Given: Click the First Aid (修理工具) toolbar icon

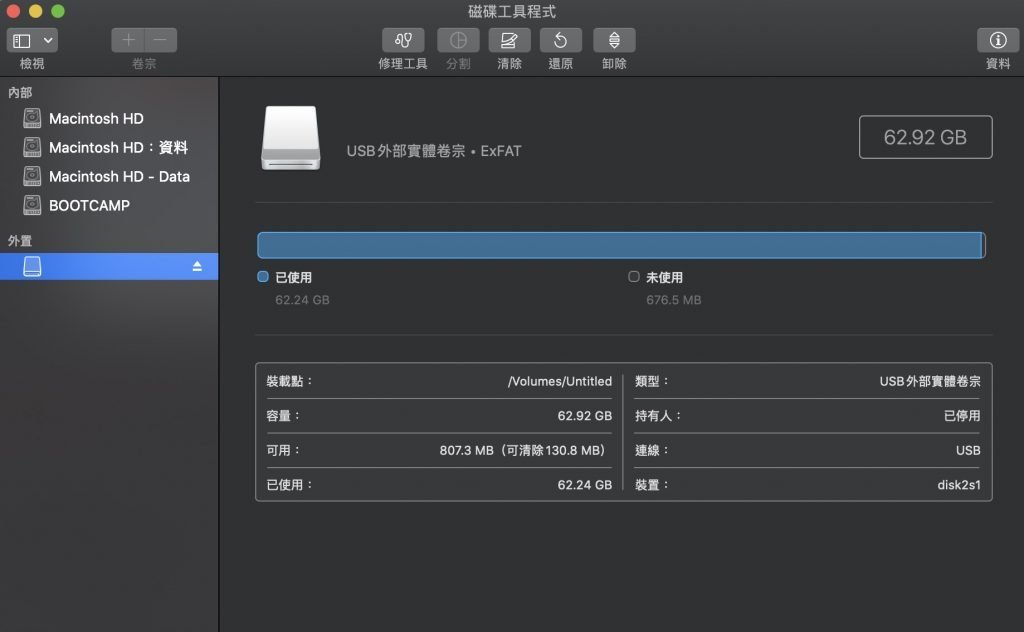Looking at the screenshot, I should tap(403, 40).
